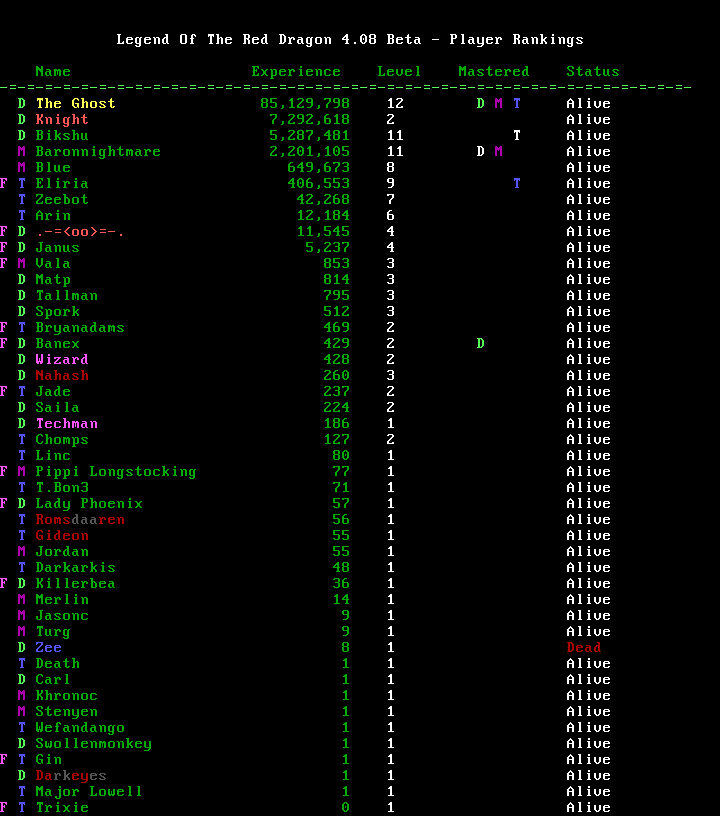Click on the player Turg
The width and height of the screenshot is (720, 816).
[53, 632]
